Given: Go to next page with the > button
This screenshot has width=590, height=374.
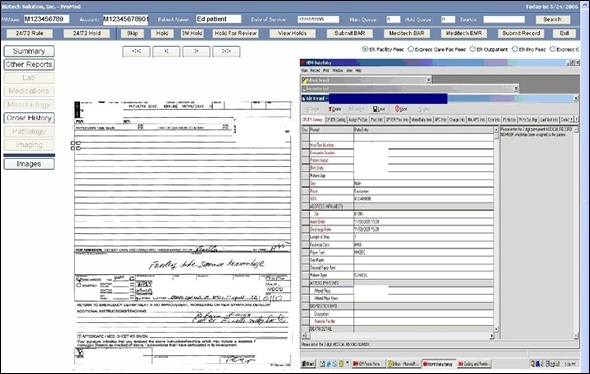Looking at the screenshot, I should tap(196, 51).
